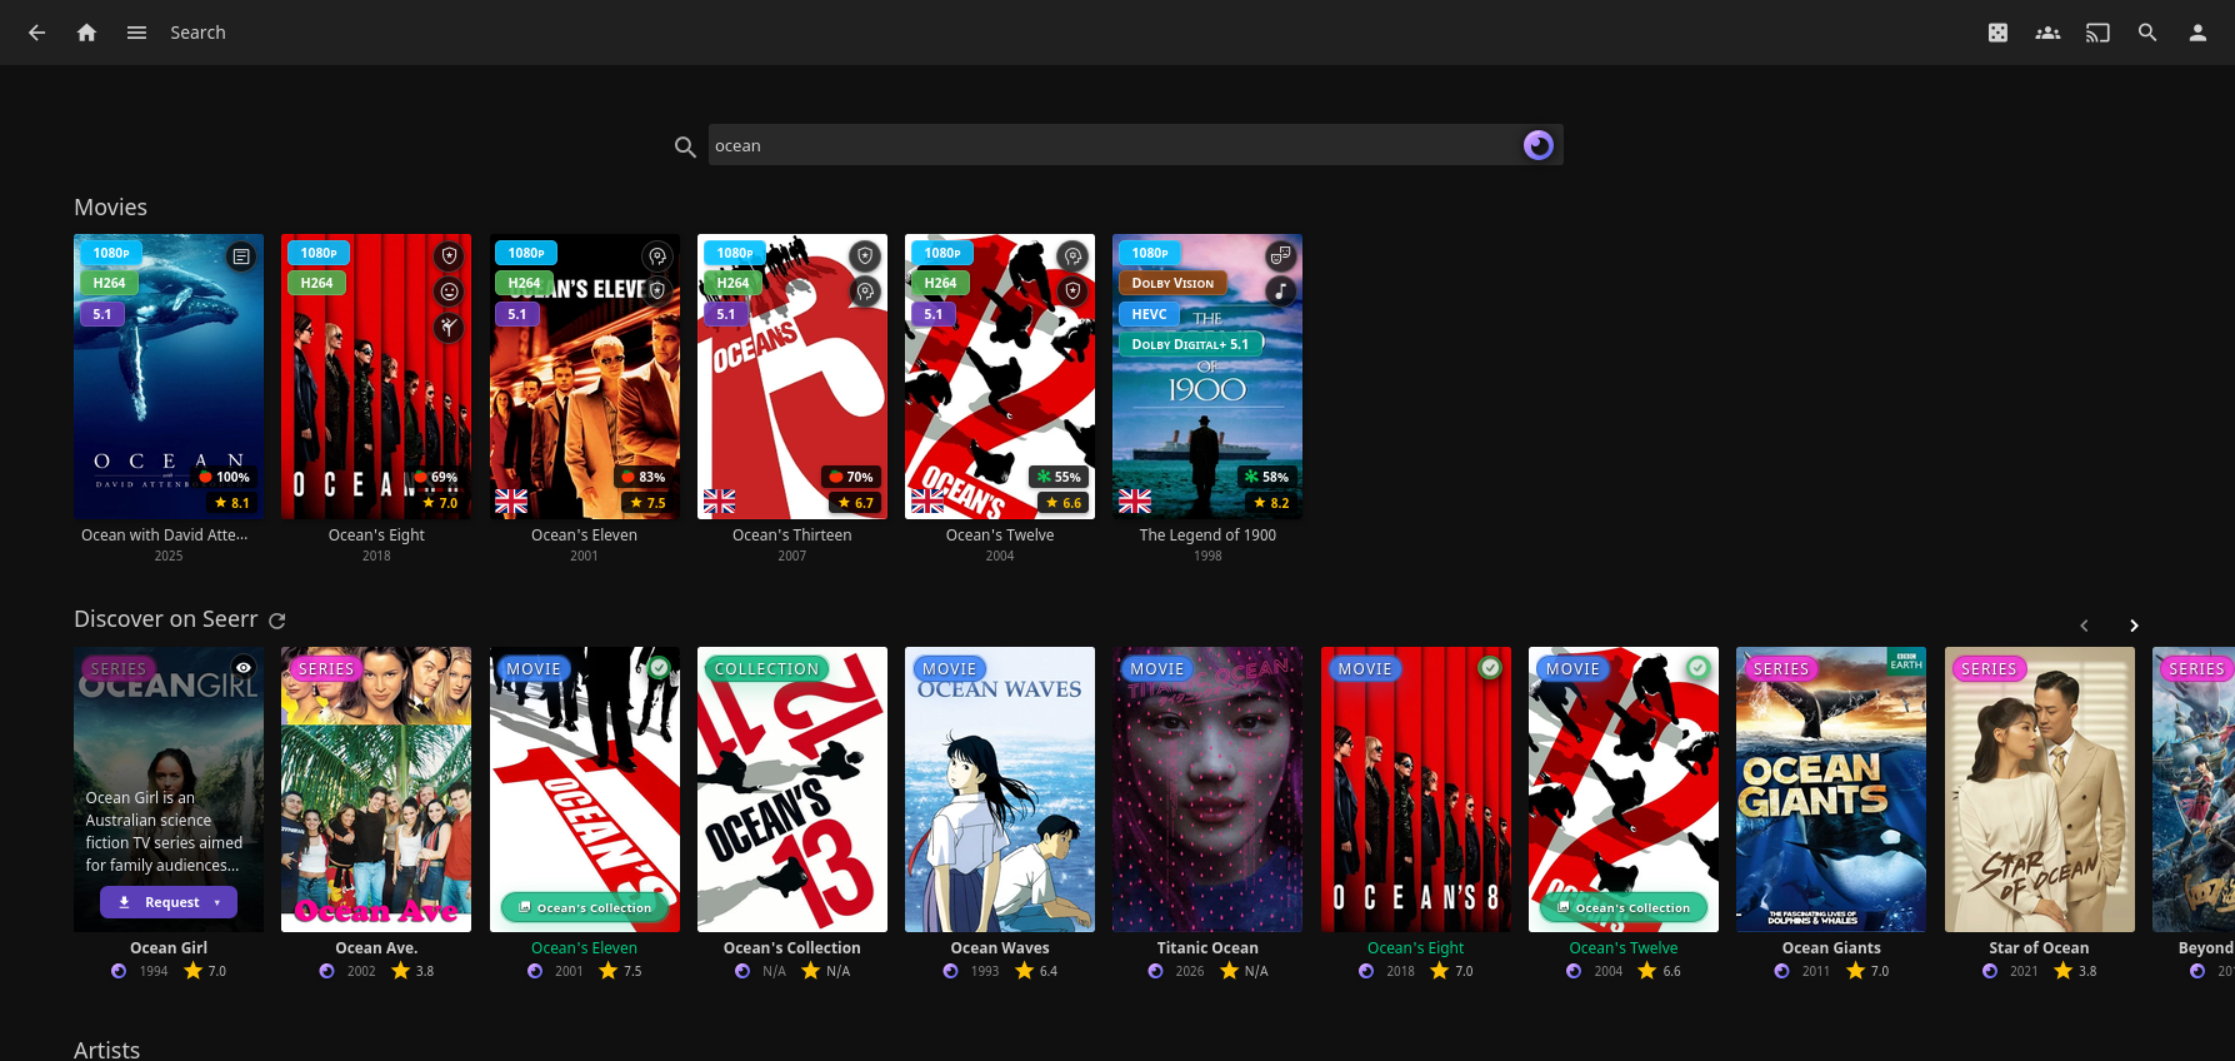The width and height of the screenshot is (2235, 1061).
Task: Refresh the Discover on Seerr section
Action: [277, 621]
